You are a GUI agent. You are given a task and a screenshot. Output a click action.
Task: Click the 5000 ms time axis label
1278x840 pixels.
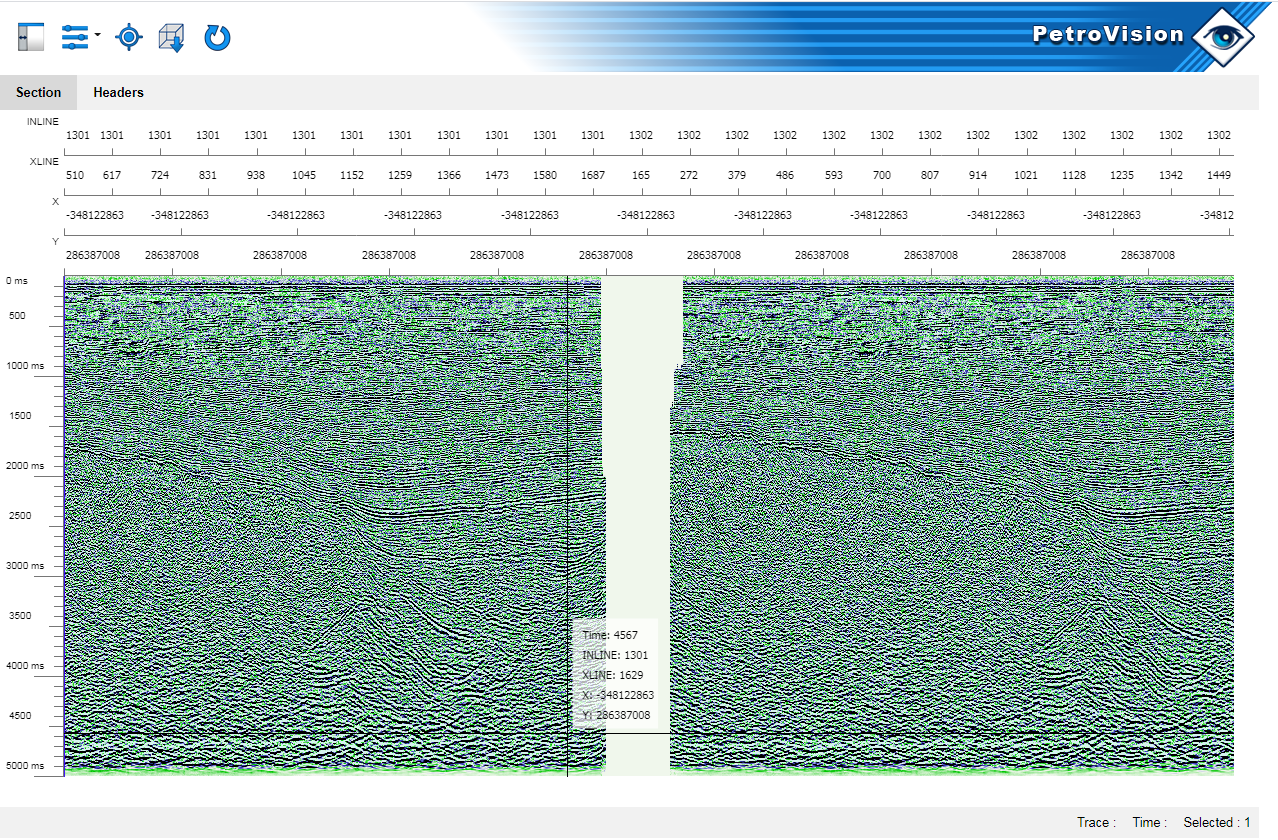click(25, 766)
